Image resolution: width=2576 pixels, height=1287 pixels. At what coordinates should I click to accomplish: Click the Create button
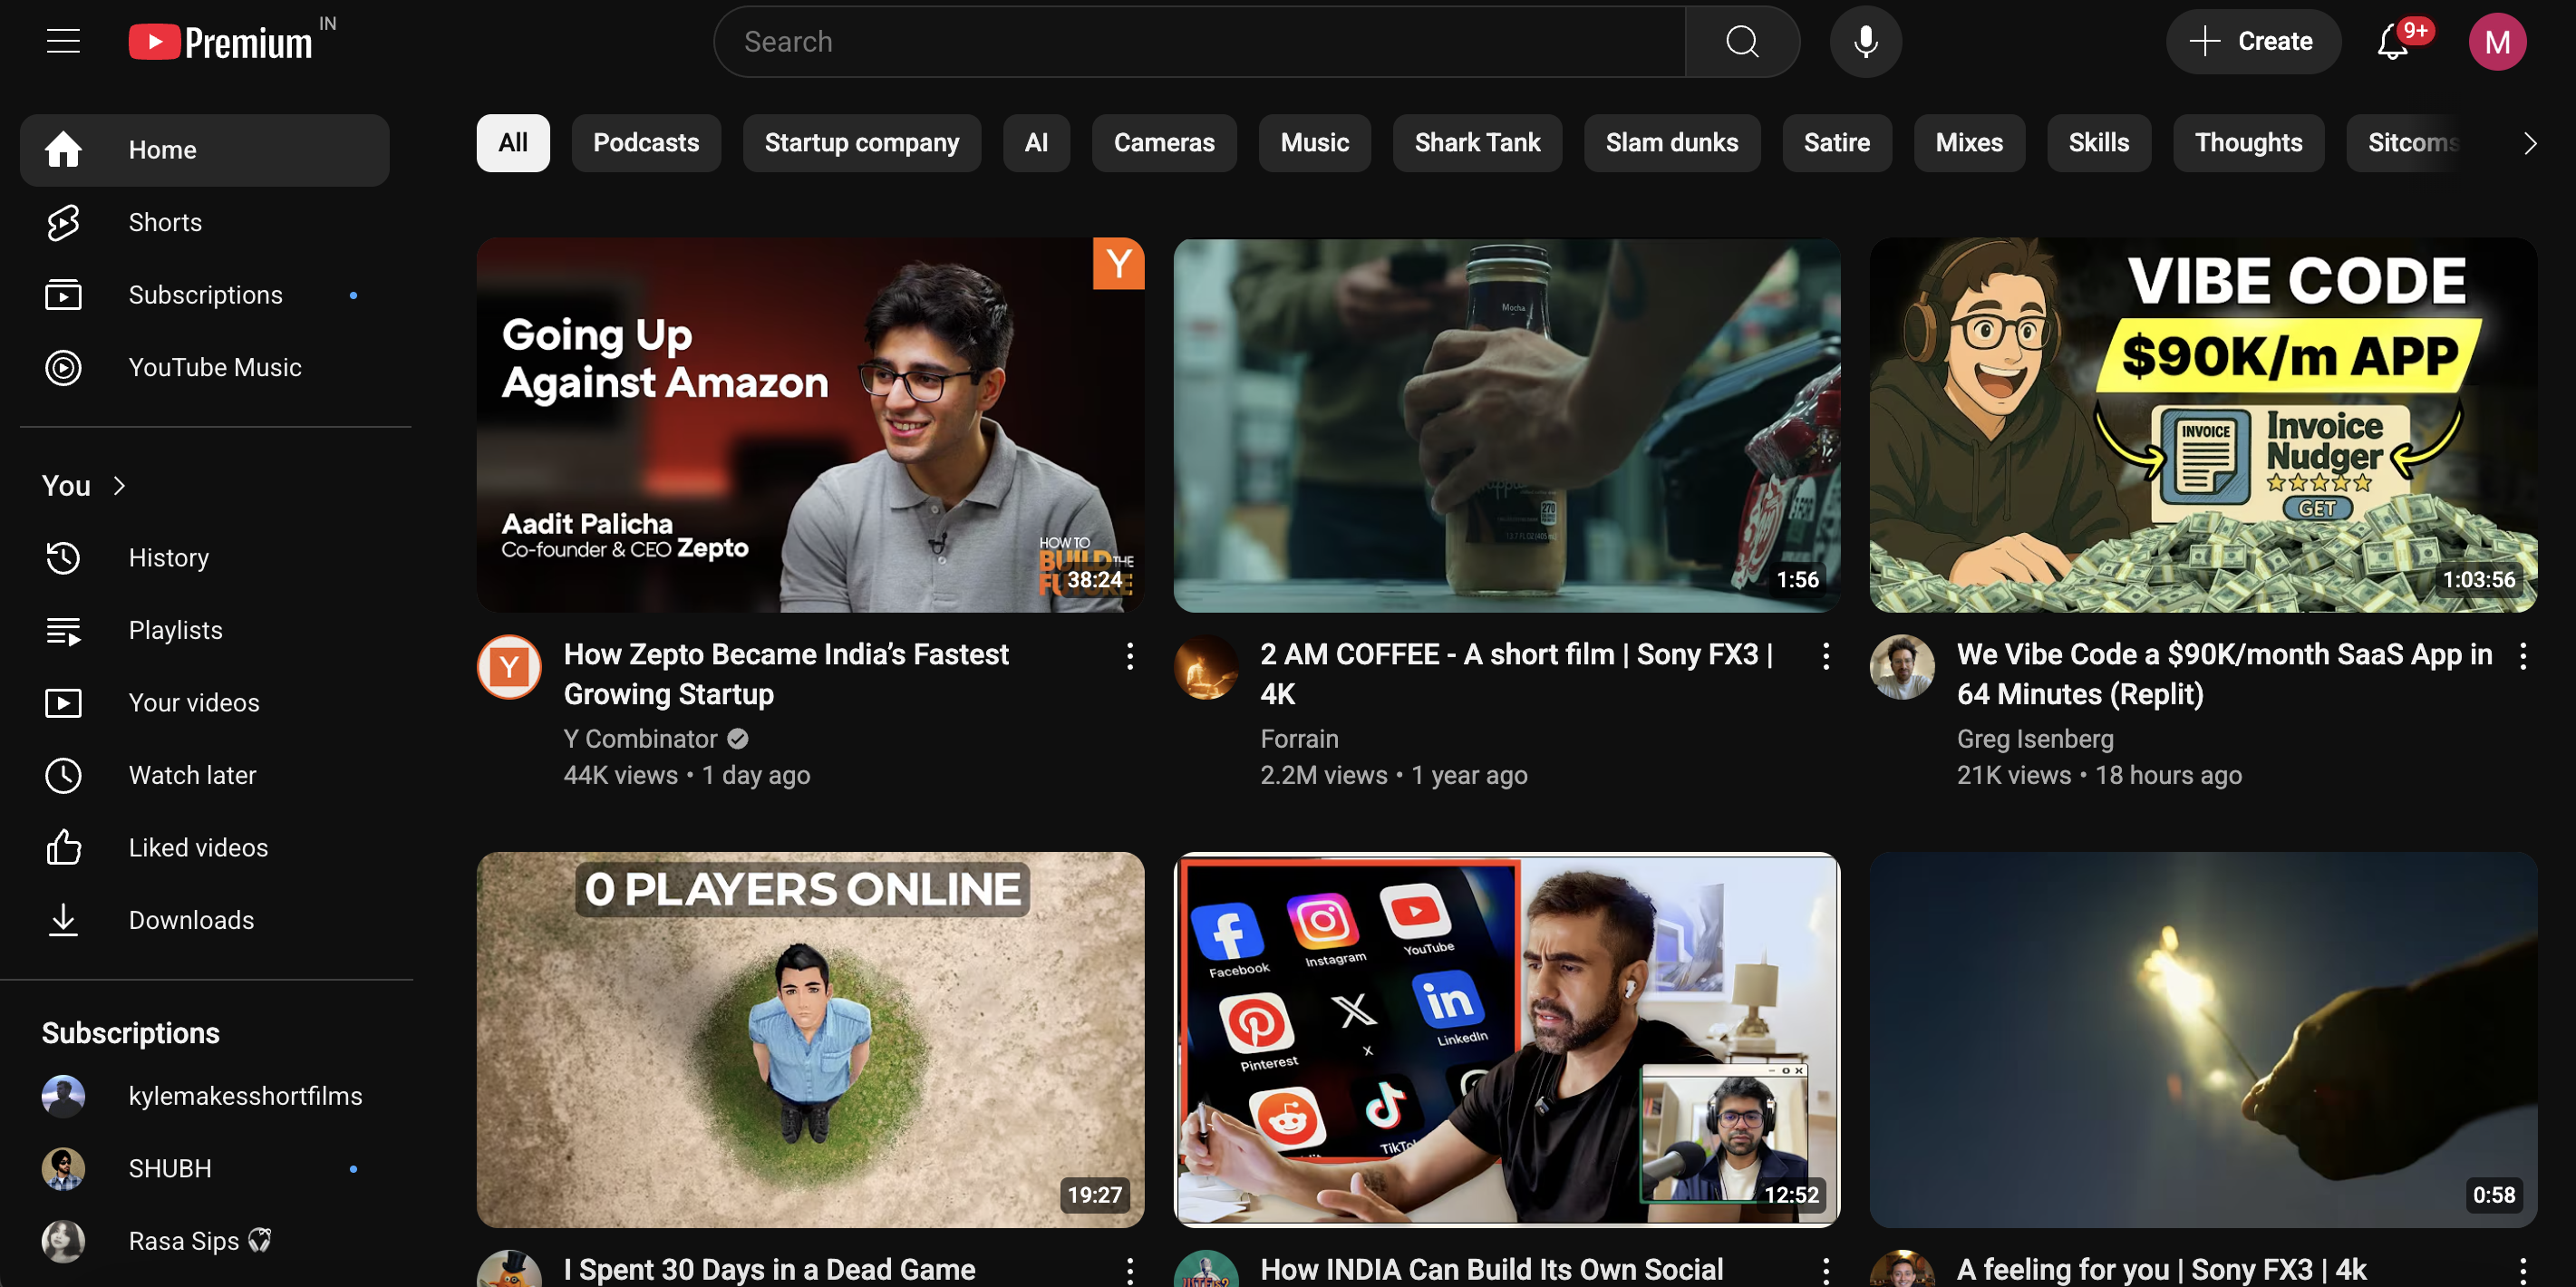tap(2253, 41)
